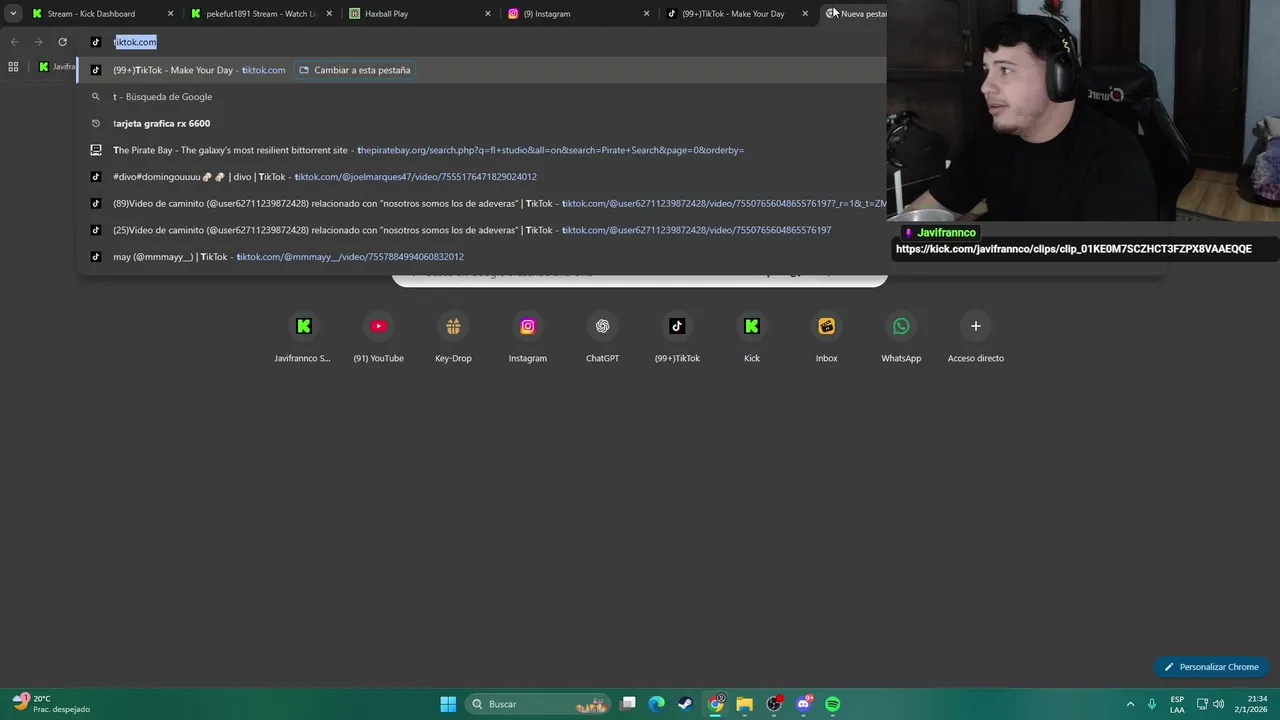Click Cambiar a esta pestaña button
Viewport: 1280px width, 720px height.
tap(355, 70)
